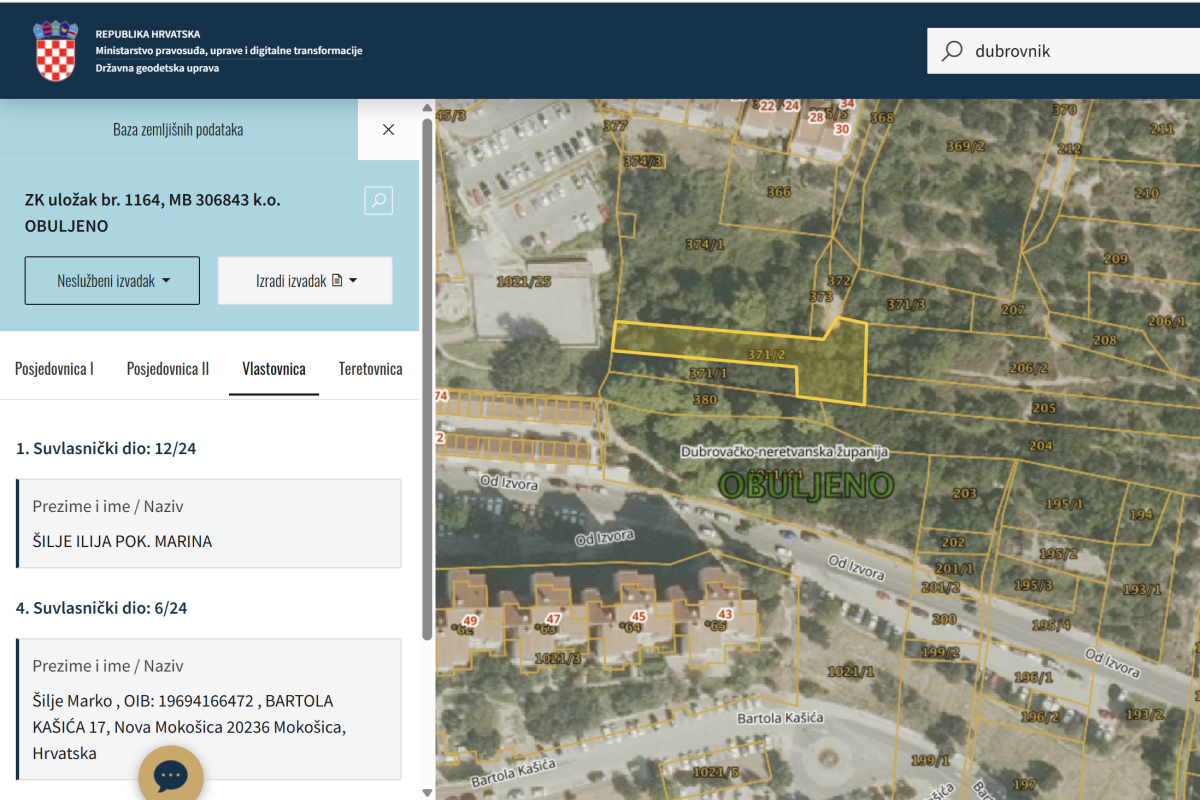Click the scrollbar down arrow
This screenshot has width=1200, height=800.
(427, 793)
